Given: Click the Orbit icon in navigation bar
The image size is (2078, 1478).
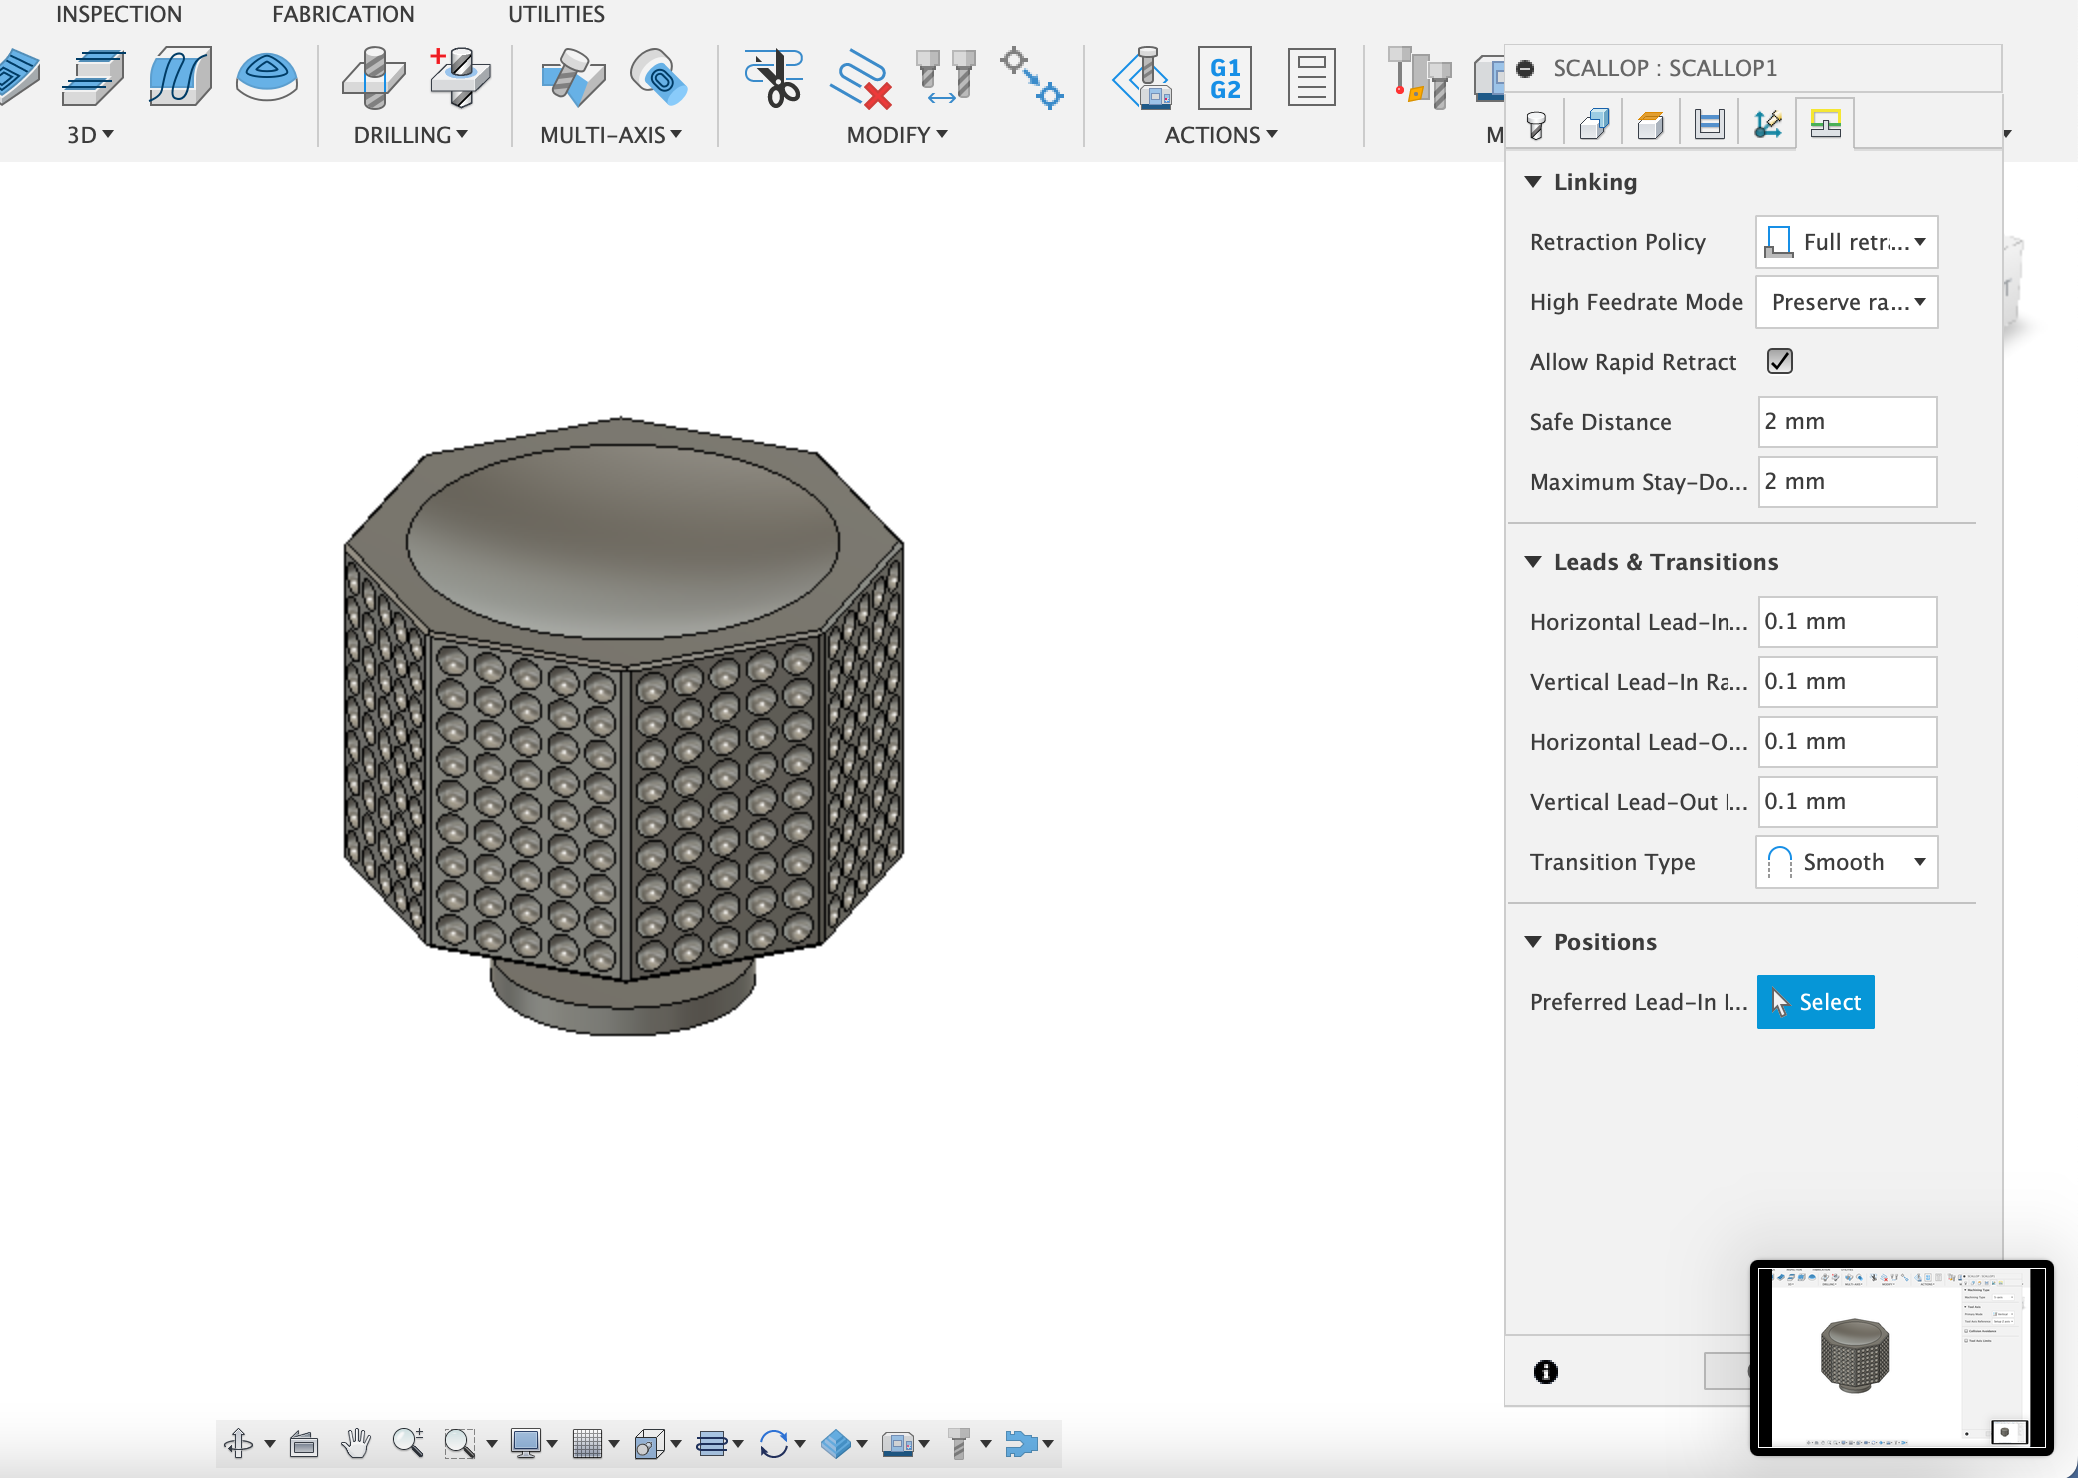Looking at the screenshot, I should click(x=239, y=1443).
